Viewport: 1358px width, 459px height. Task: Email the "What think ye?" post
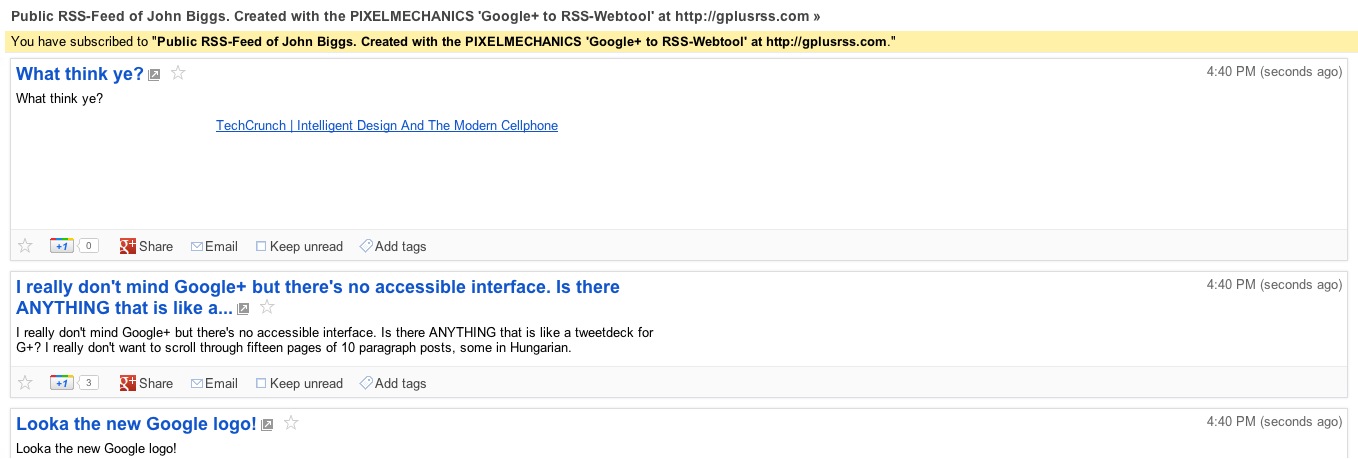214,246
